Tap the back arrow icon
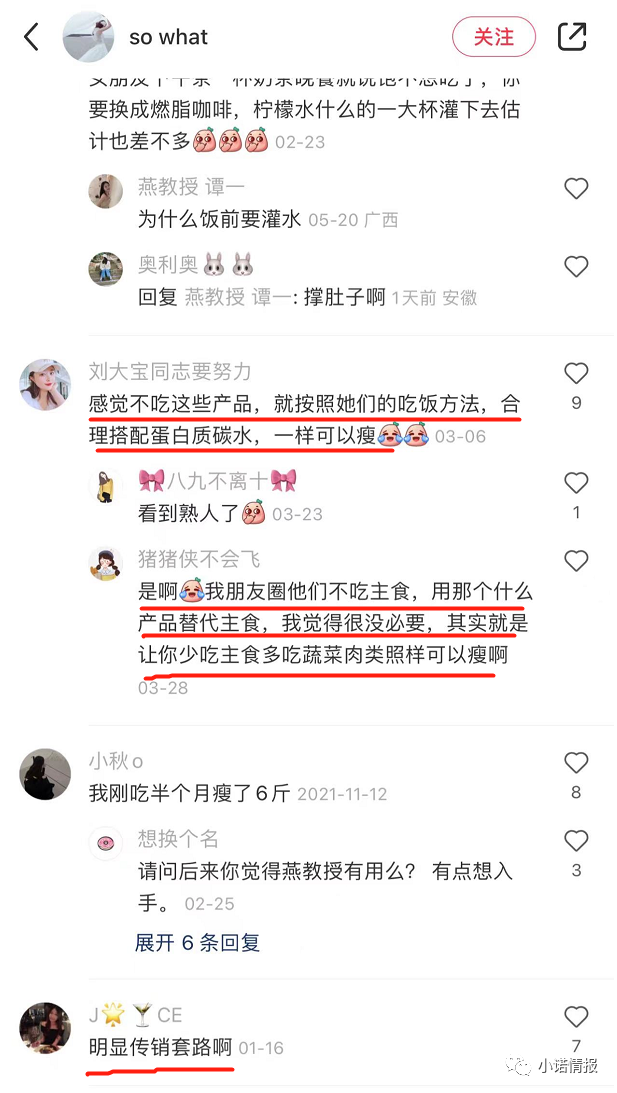Viewport: 617px width, 1093px height. [31, 36]
